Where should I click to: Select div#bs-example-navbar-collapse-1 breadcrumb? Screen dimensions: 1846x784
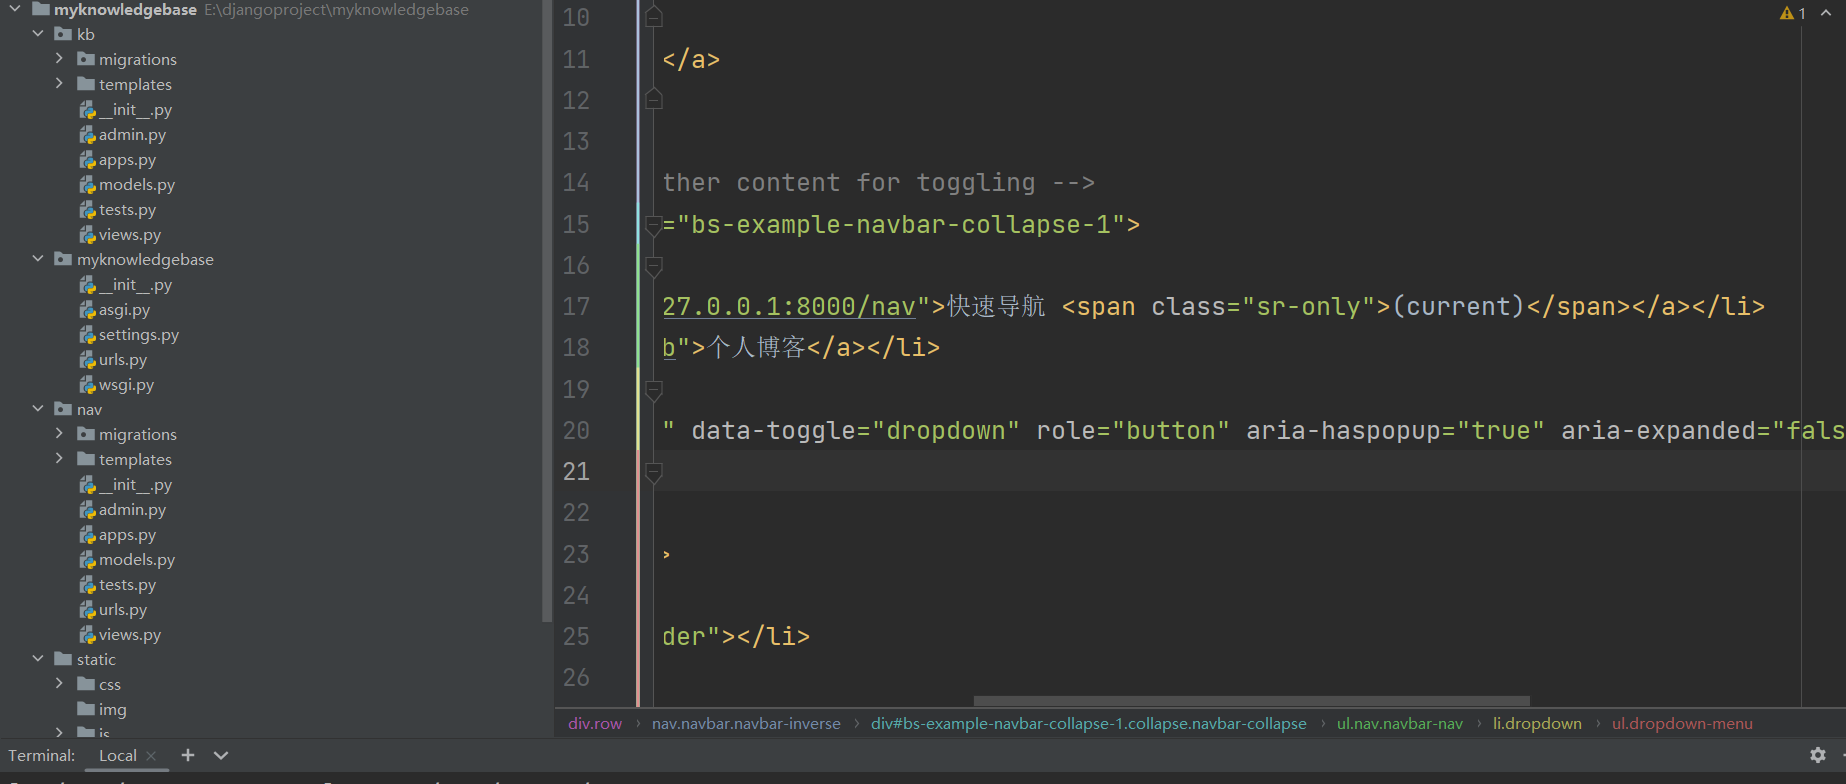(1088, 723)
